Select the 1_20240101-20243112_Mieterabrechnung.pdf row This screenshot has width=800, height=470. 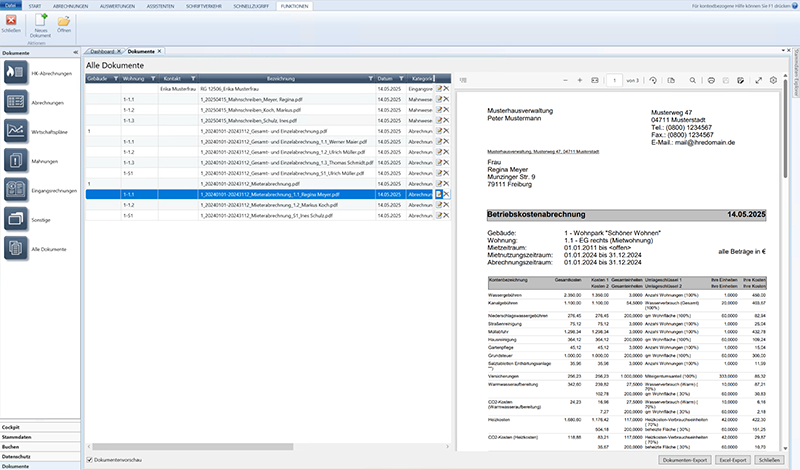click(x=268, y=184)
